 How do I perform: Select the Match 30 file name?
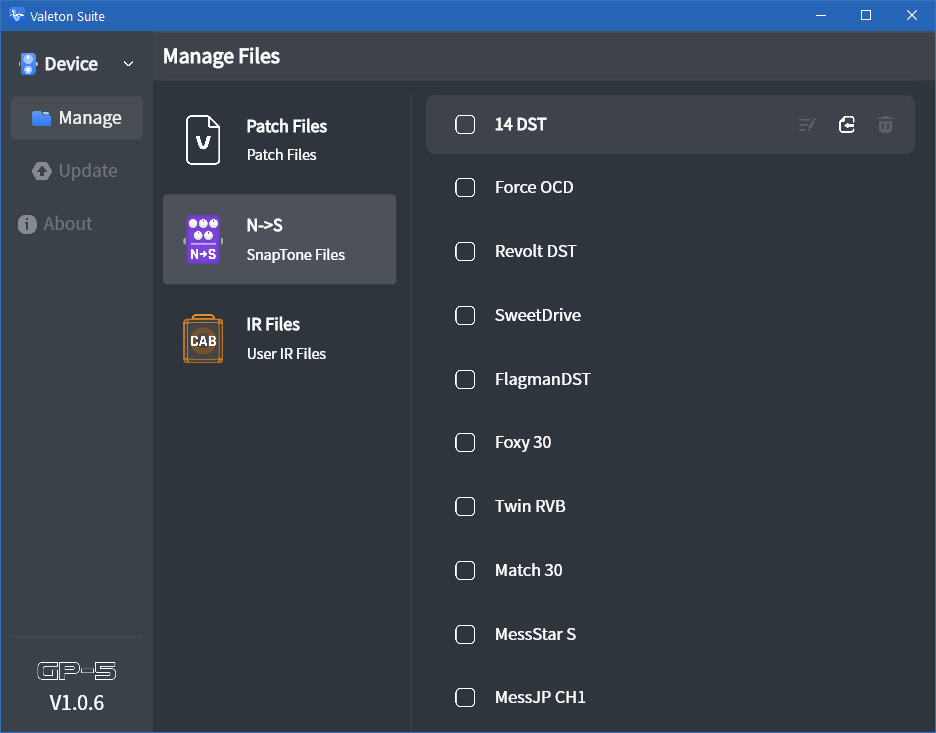pyautogui.click(x=528, y=570)
